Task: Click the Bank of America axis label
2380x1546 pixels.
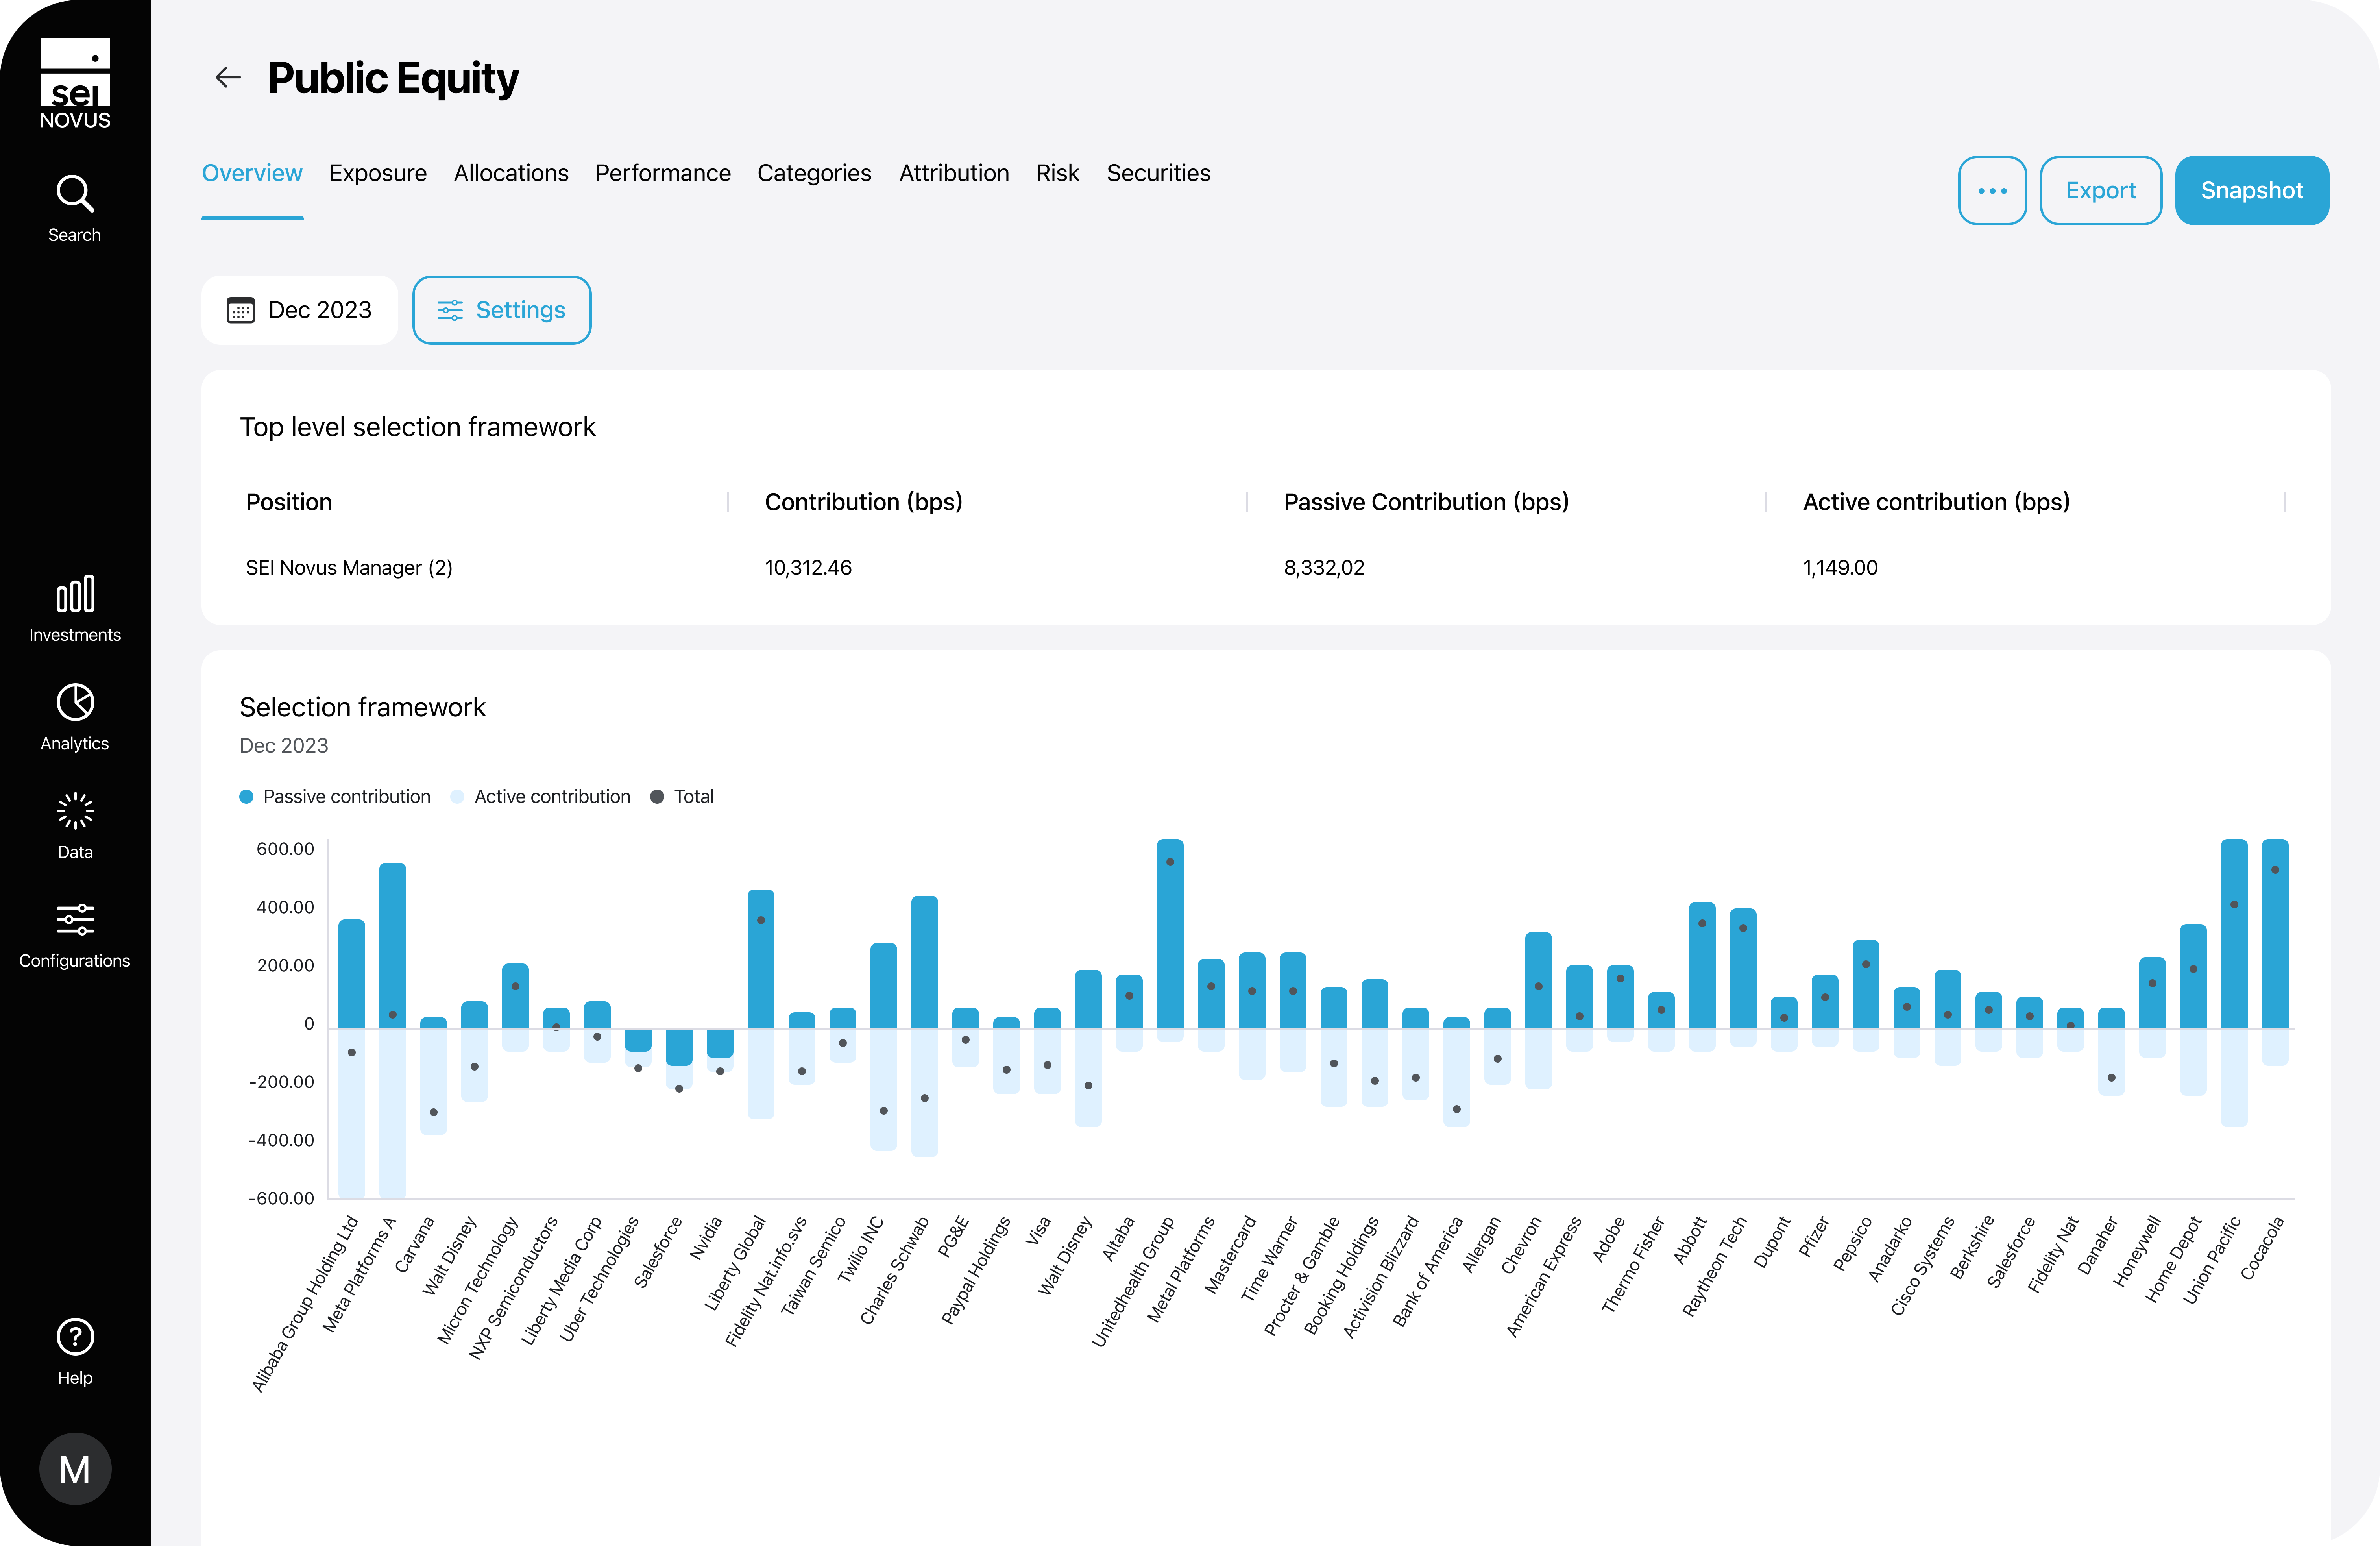Action: coord(1428,1272)
